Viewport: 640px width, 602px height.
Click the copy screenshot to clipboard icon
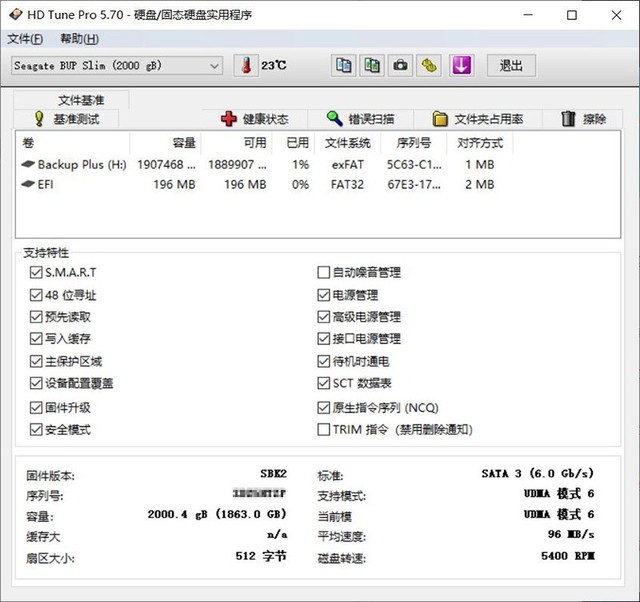pos(372,65)
